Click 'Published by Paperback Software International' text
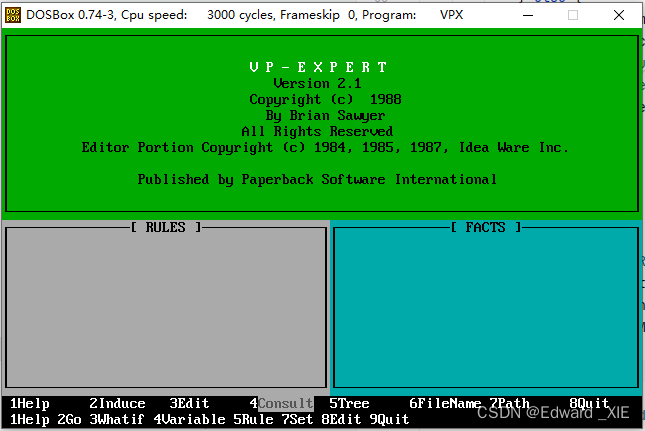The image size is (645, 431). tap(317, 180)
